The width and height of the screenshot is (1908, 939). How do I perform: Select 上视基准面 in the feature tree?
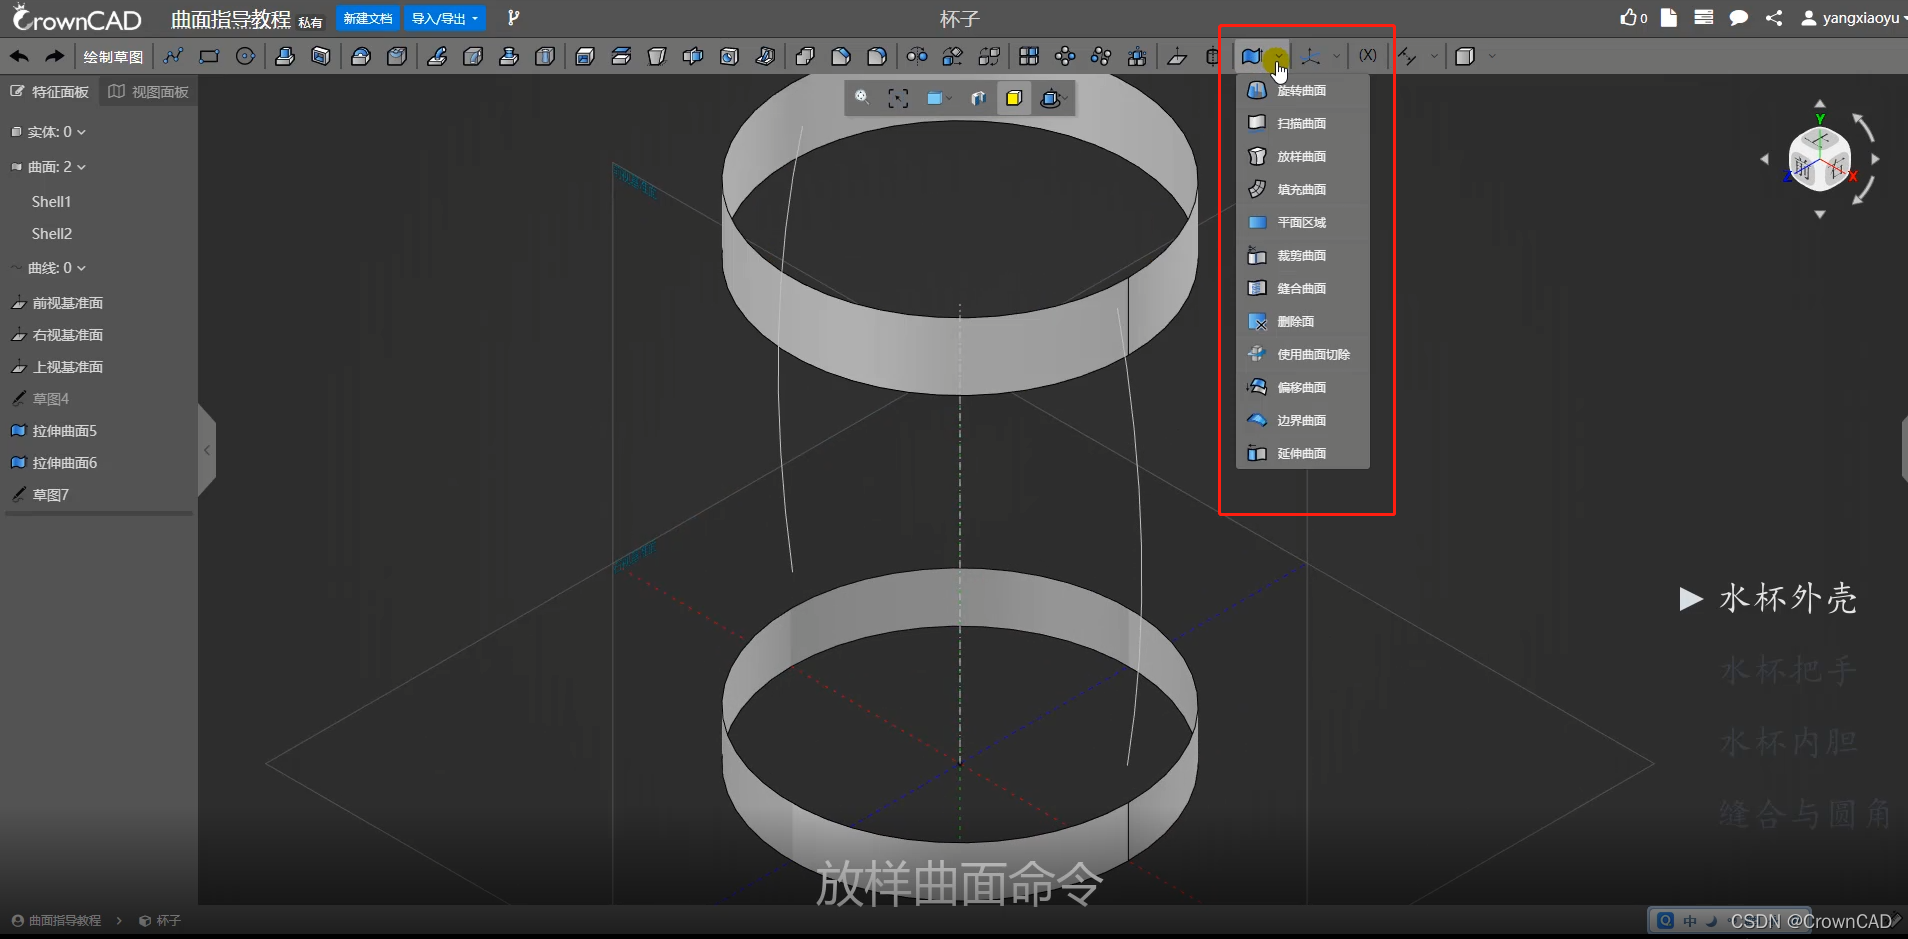tap(58, 367)
